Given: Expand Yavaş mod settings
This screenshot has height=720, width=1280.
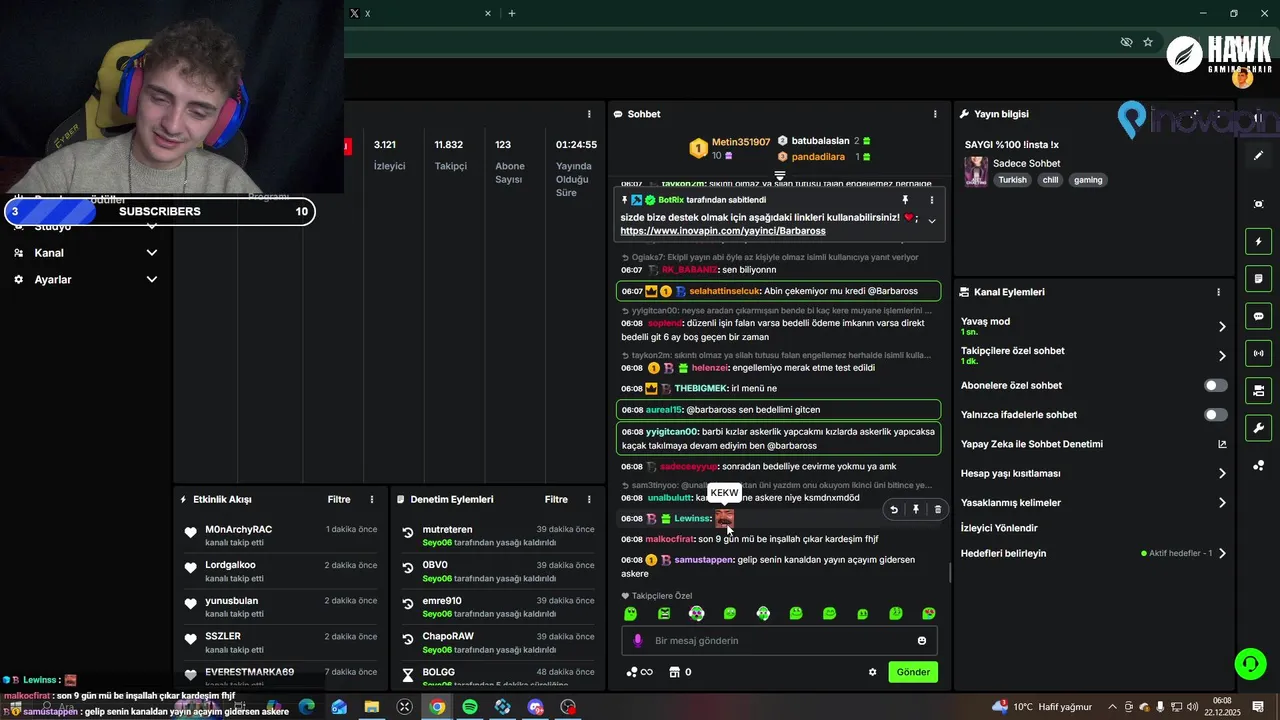Looking at the screenshot, I should [x=1222, y=327].
